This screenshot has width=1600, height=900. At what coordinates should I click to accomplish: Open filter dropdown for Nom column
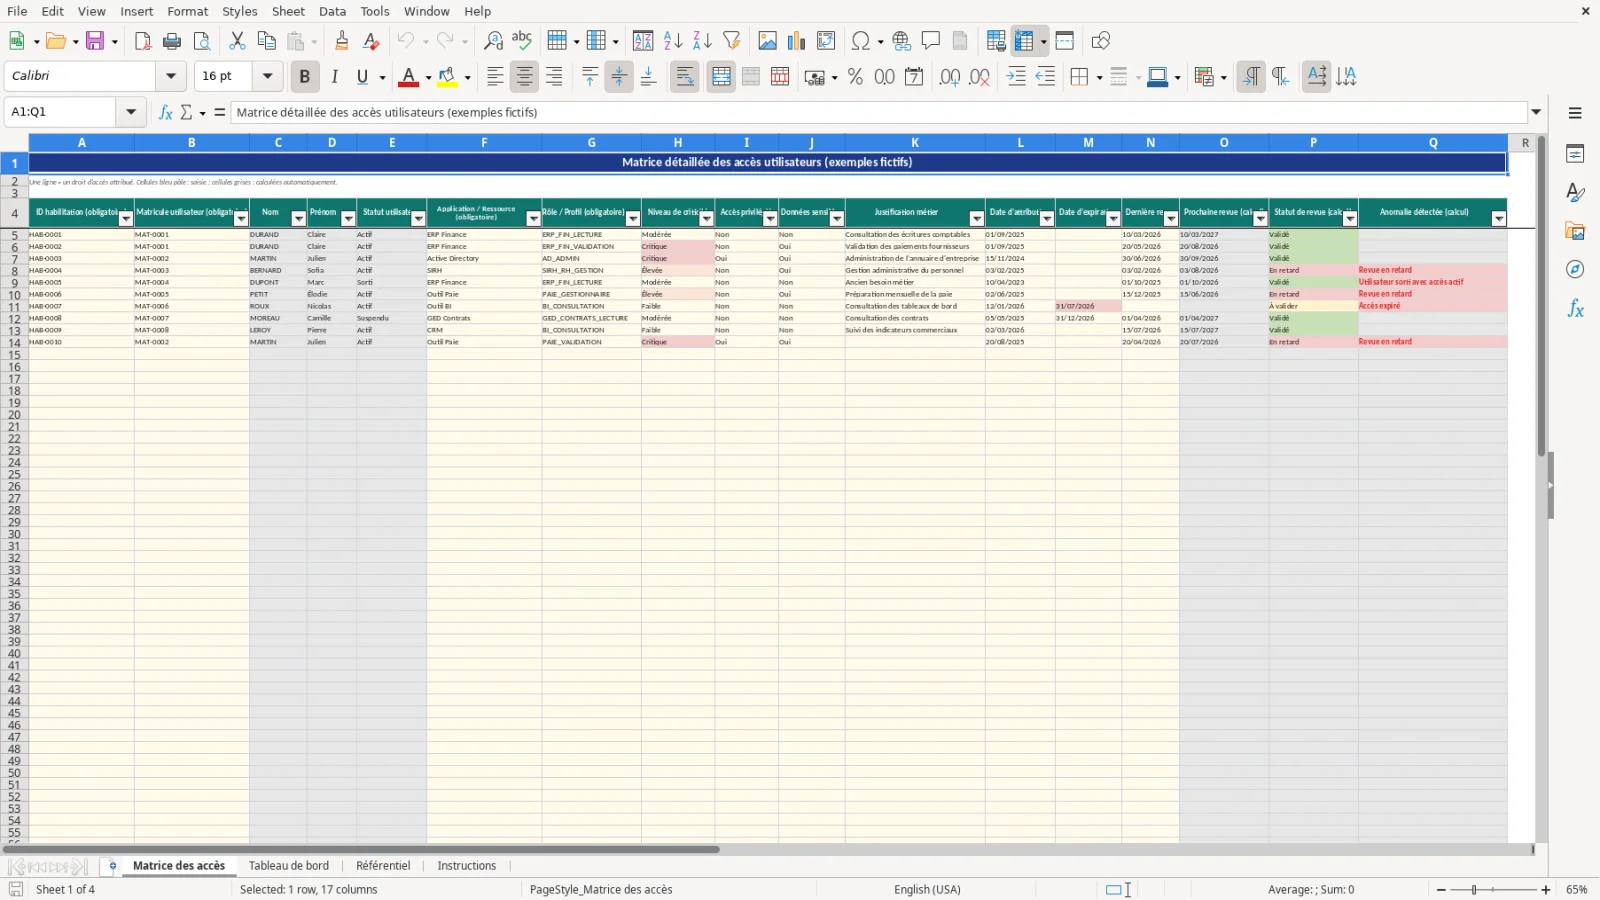pyautogui.click(x=298, y=219)
